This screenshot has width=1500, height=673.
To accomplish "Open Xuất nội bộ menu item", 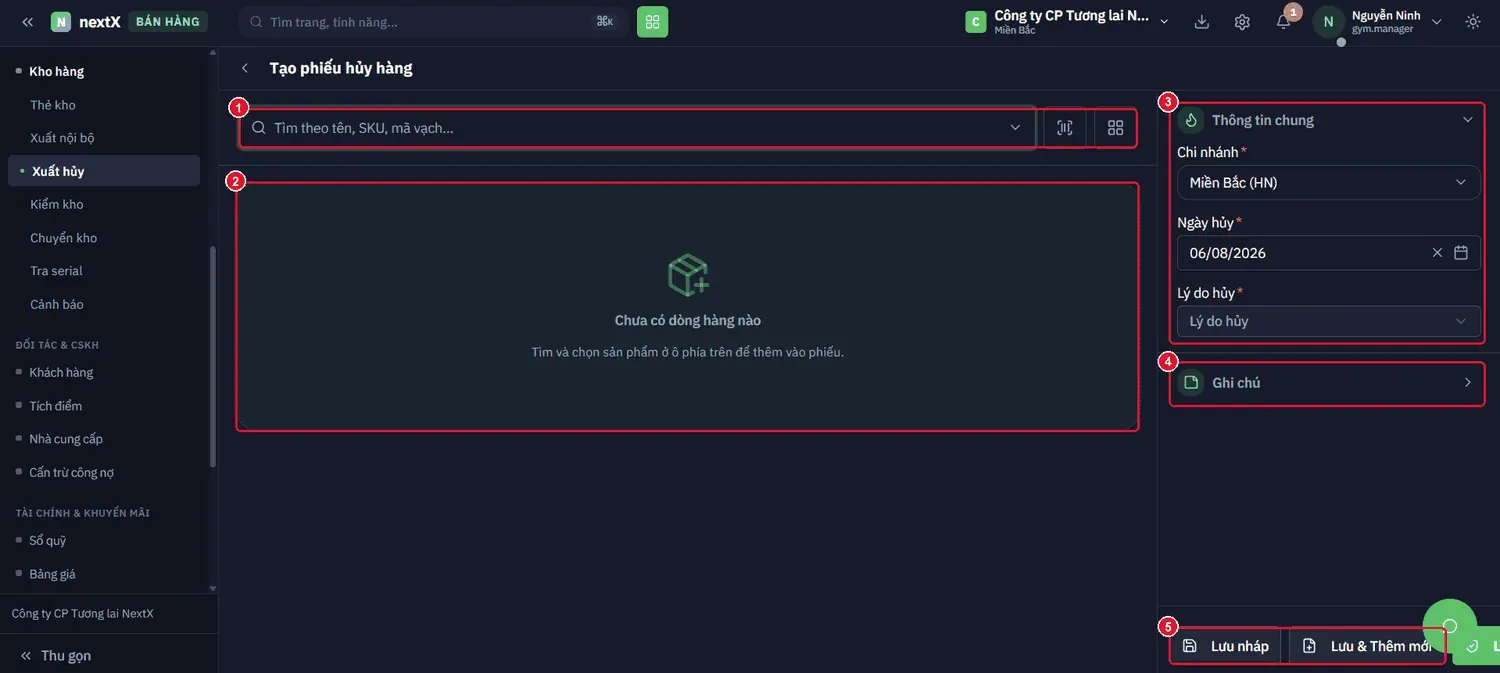I will pos(62,138).
